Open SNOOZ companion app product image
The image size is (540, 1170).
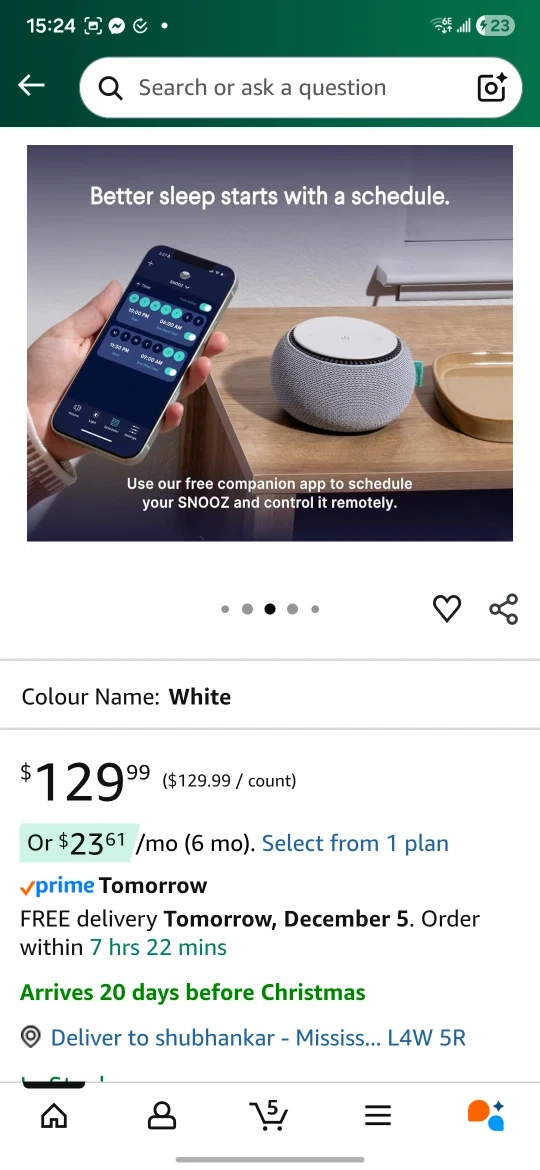click(x=270, y=343)
